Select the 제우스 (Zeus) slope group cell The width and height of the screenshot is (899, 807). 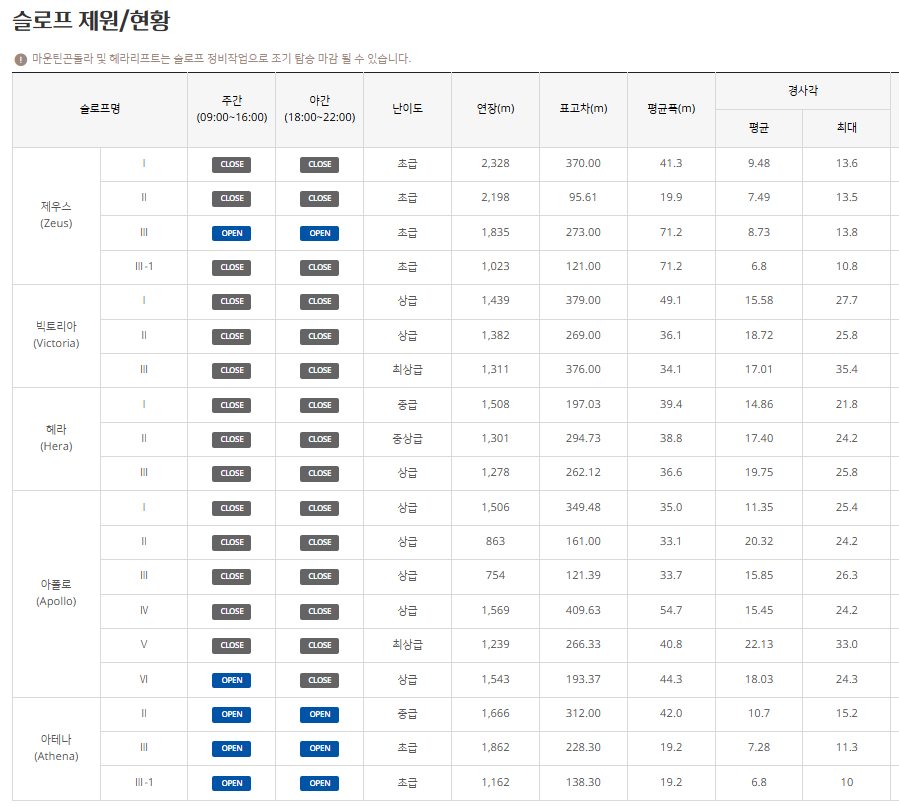click(x=56, y=216)
